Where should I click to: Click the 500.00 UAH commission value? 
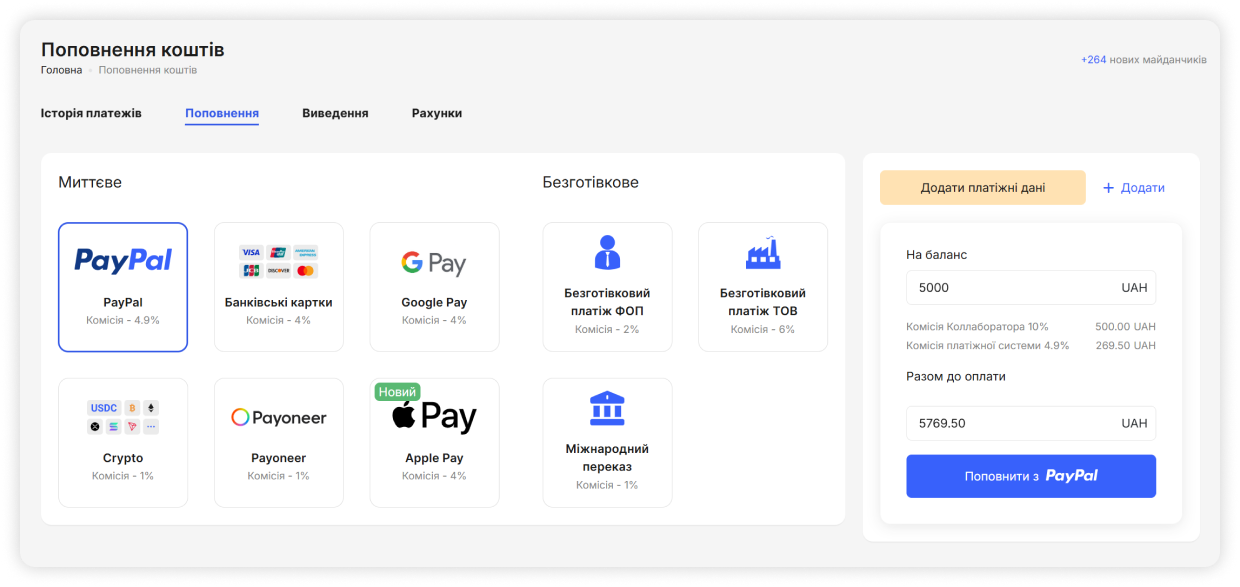tap(1125, 327)
